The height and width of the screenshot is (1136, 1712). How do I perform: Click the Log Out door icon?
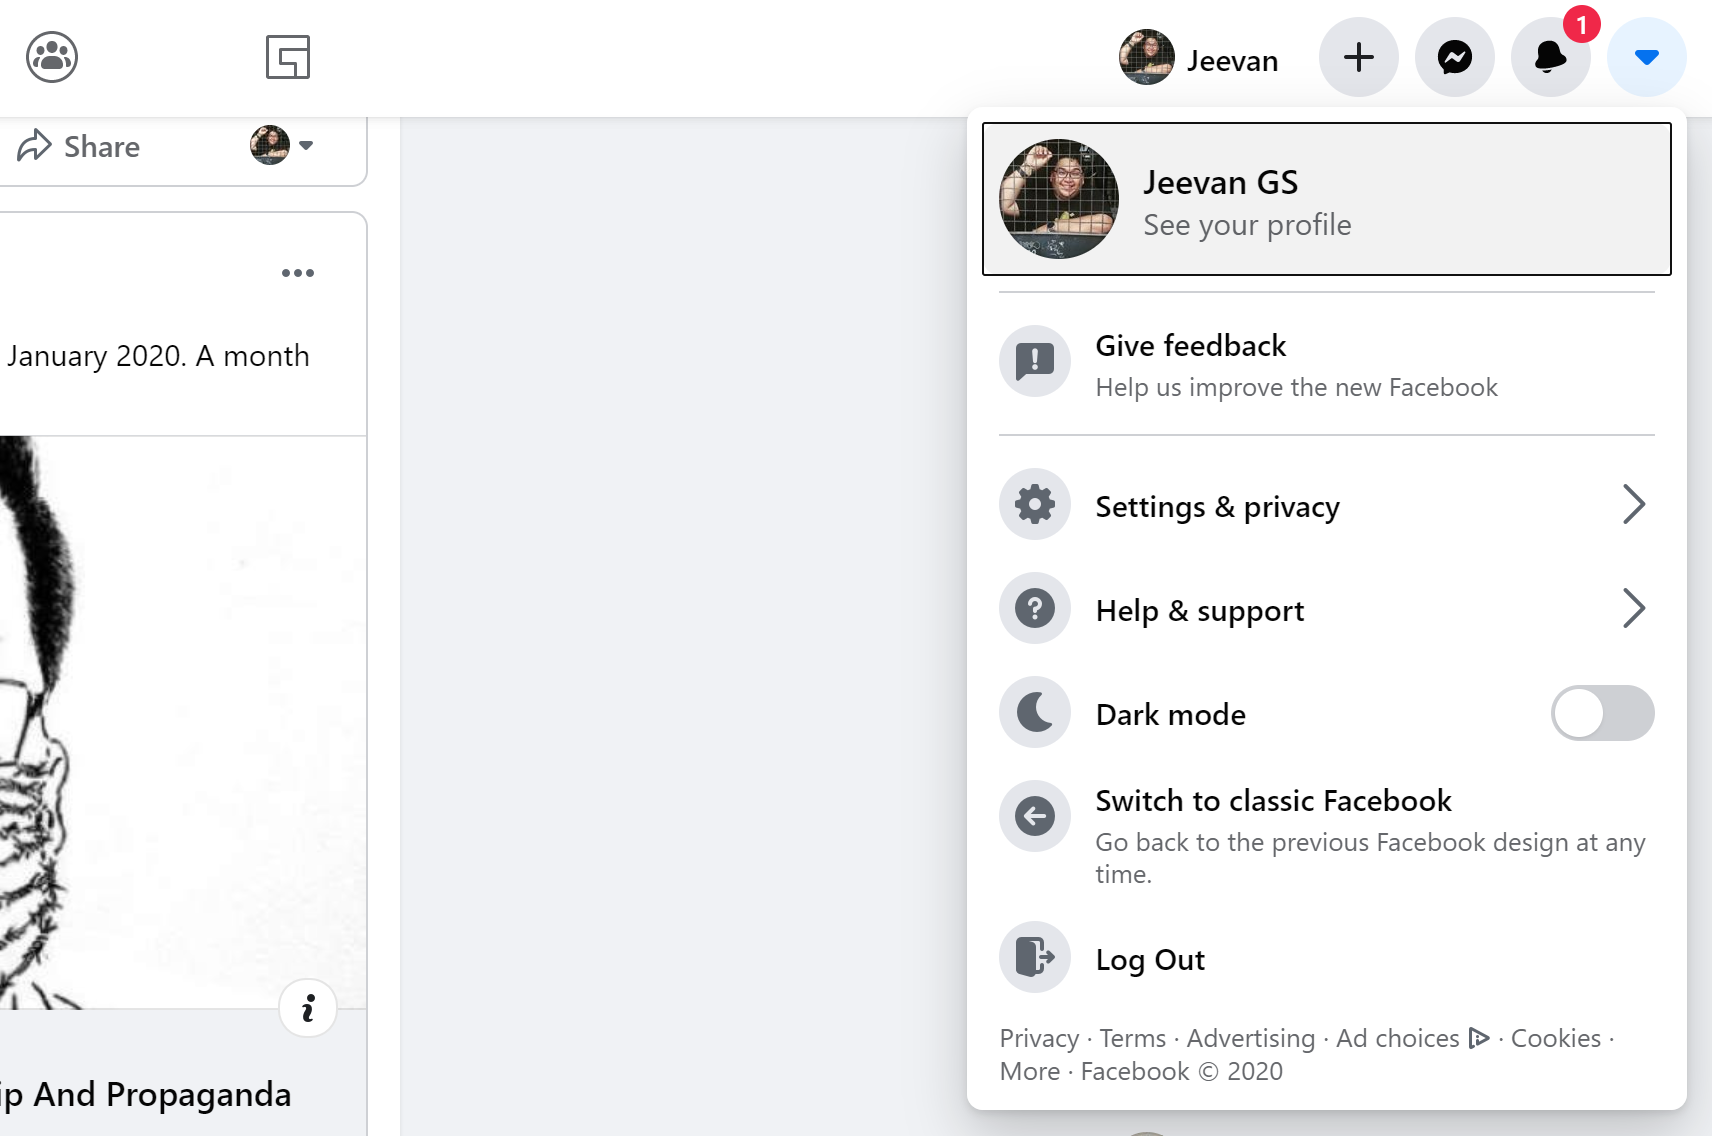[x=1035, y=957]
